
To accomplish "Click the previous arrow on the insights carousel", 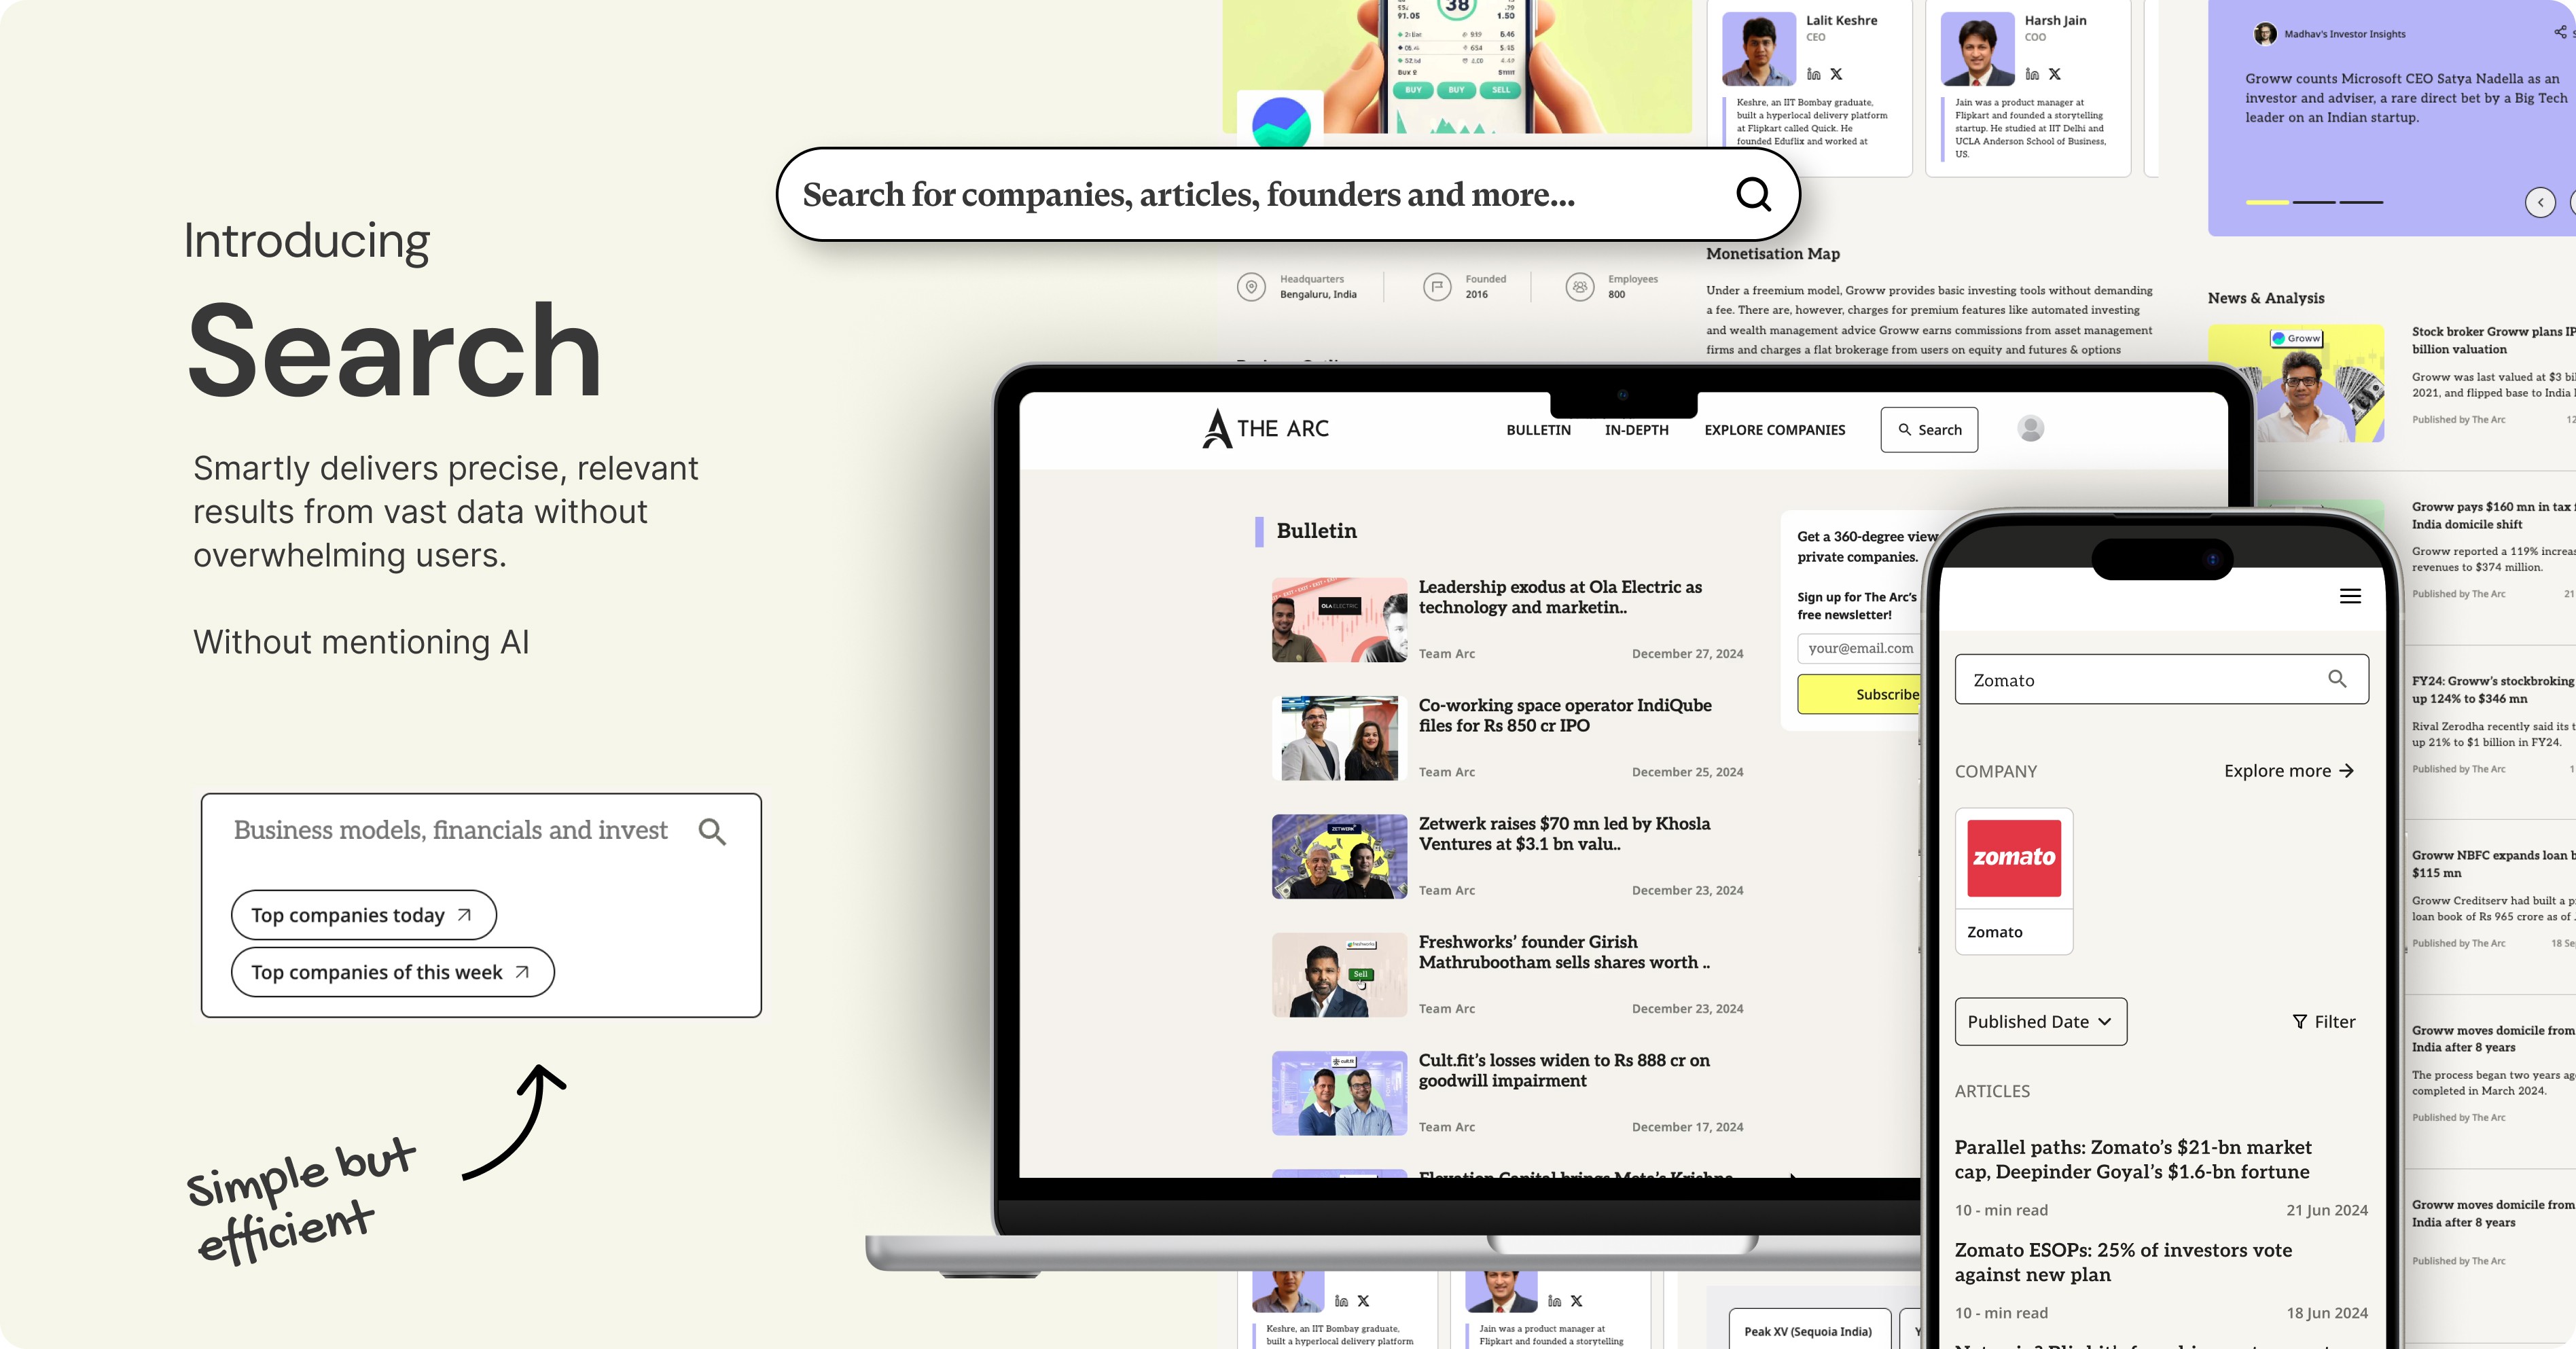I will (2540, 202).
